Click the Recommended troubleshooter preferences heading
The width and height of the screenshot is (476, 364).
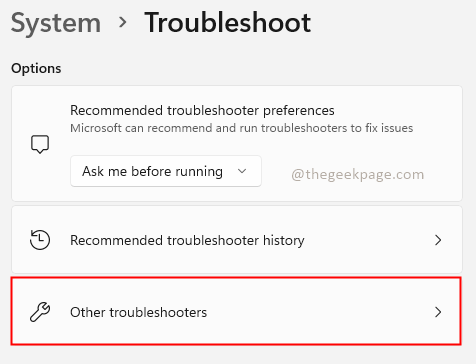(202, 110)
